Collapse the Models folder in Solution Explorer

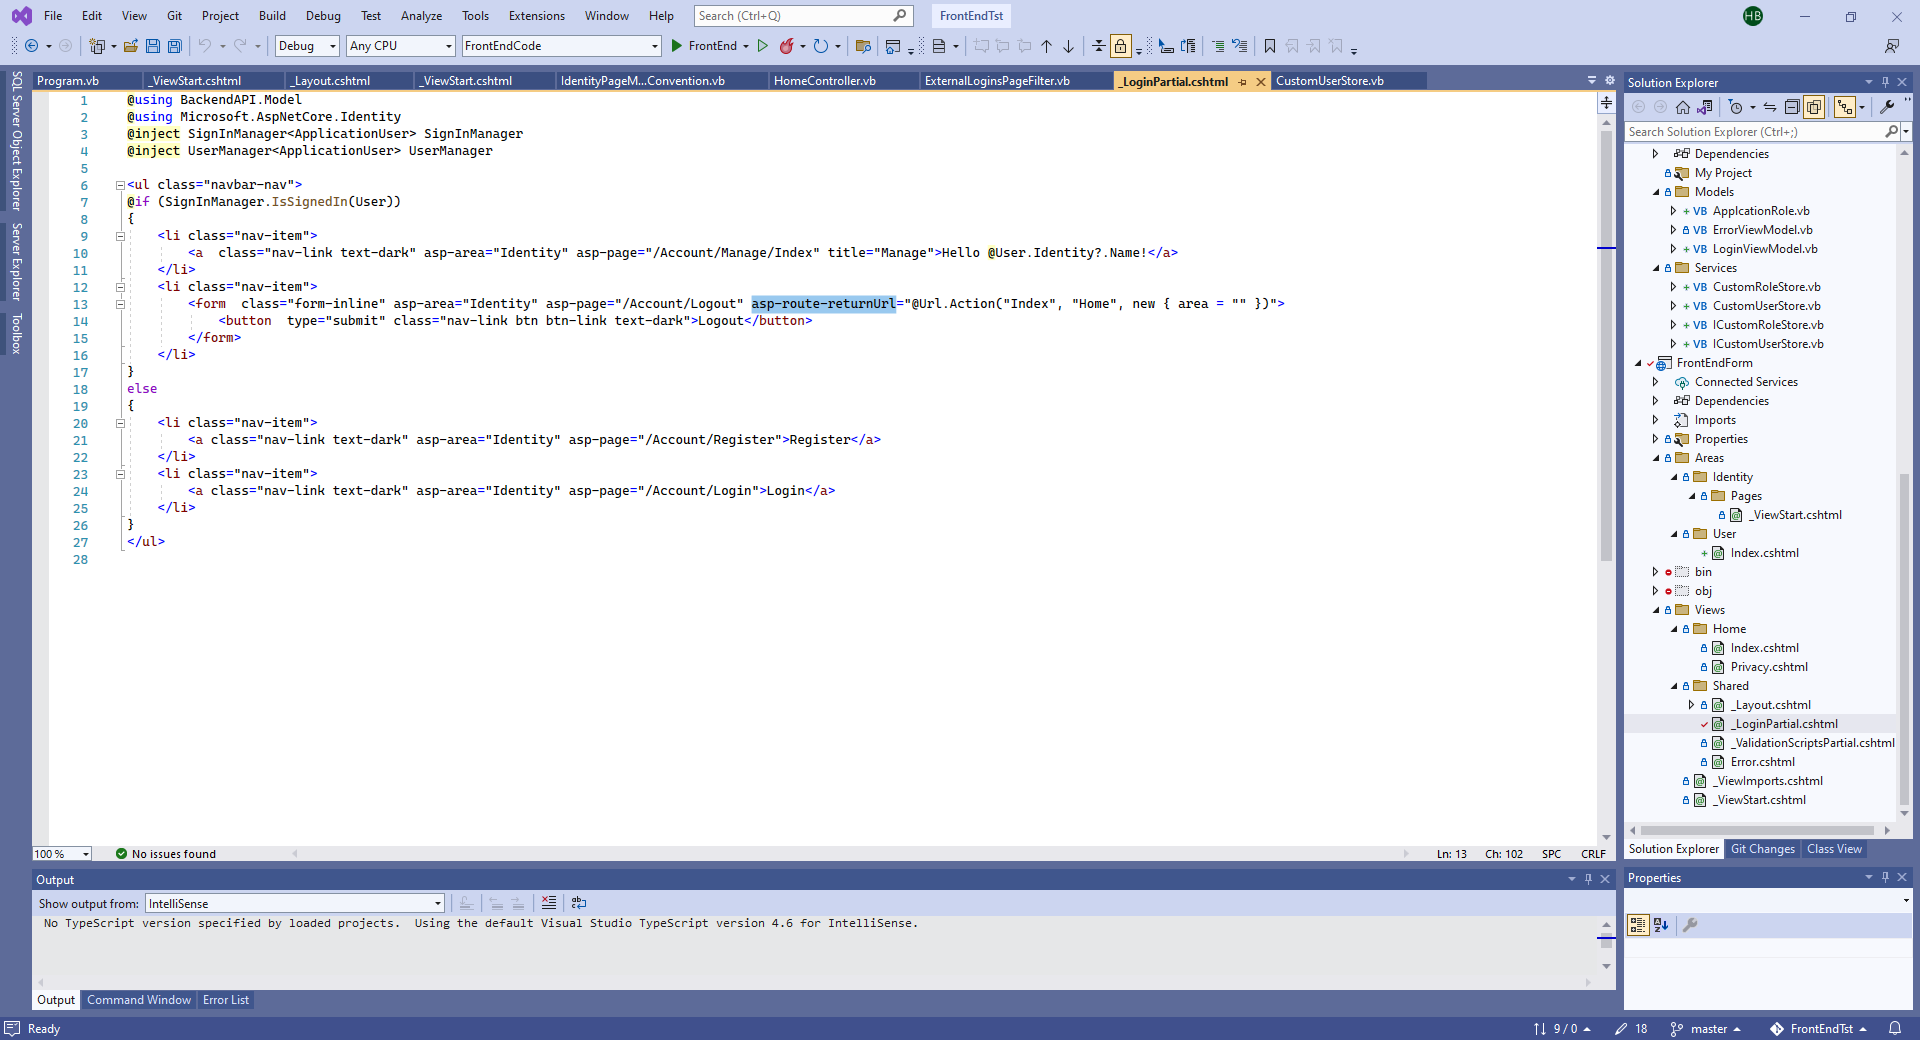1656,192
